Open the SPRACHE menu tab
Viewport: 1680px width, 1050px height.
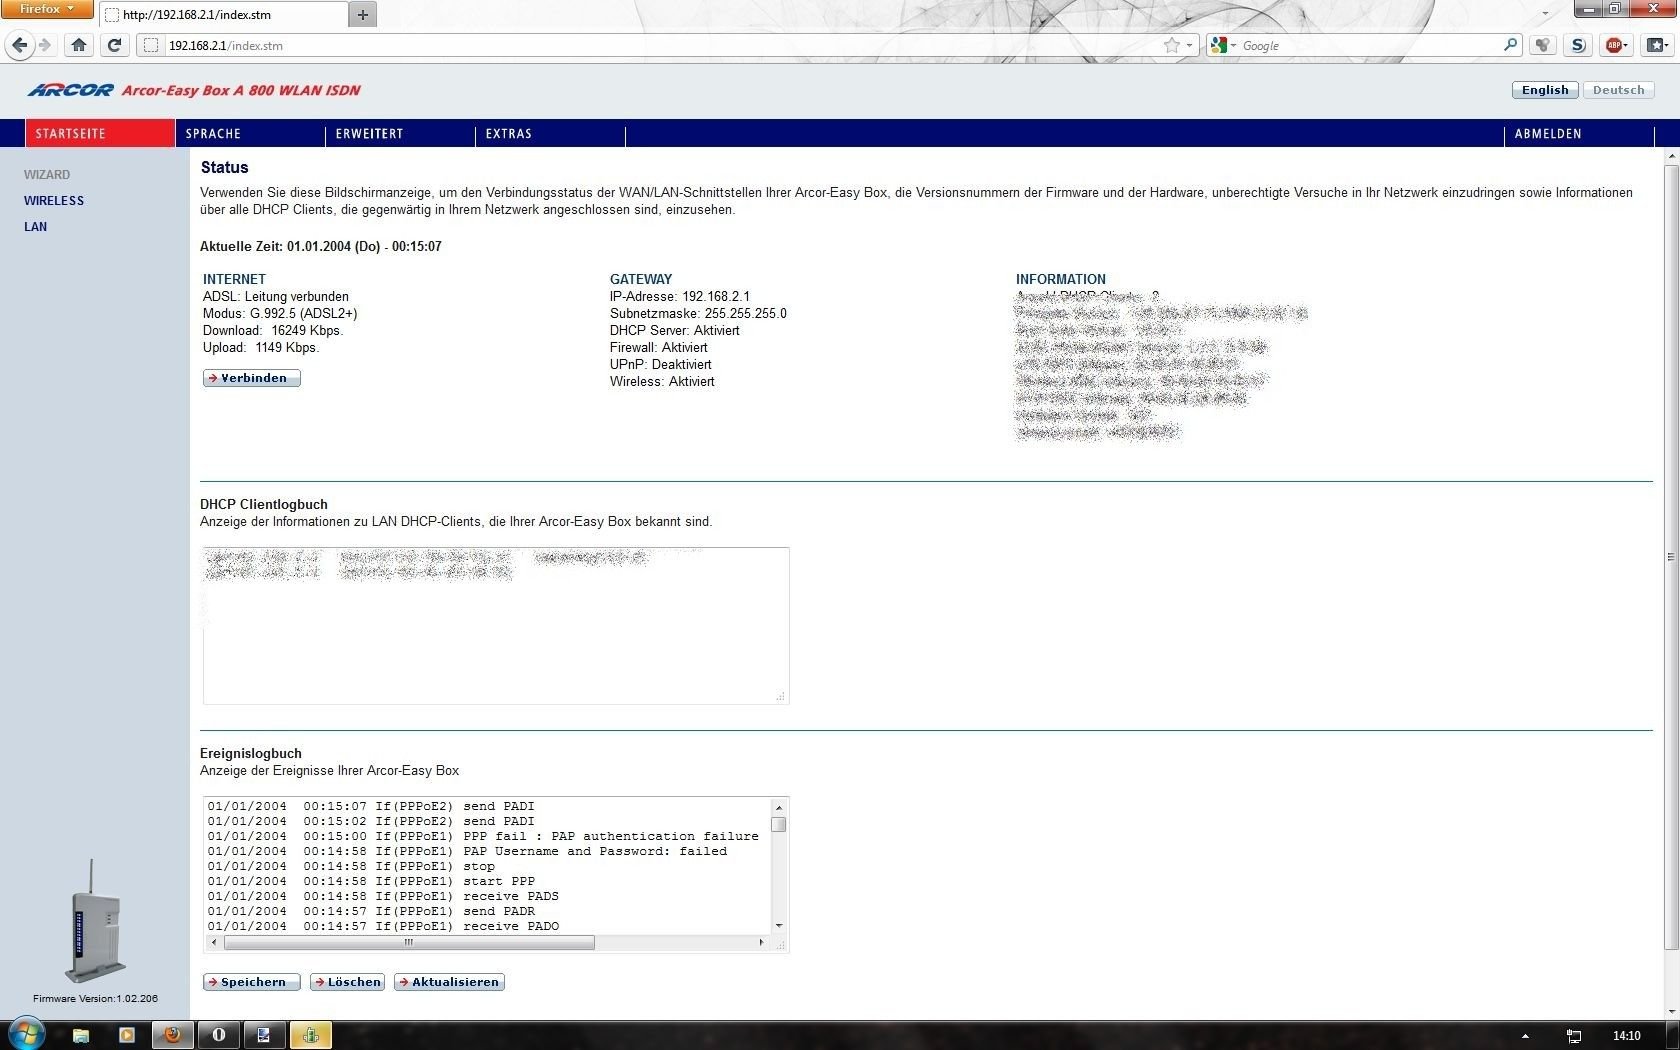[x=250, y=133]
